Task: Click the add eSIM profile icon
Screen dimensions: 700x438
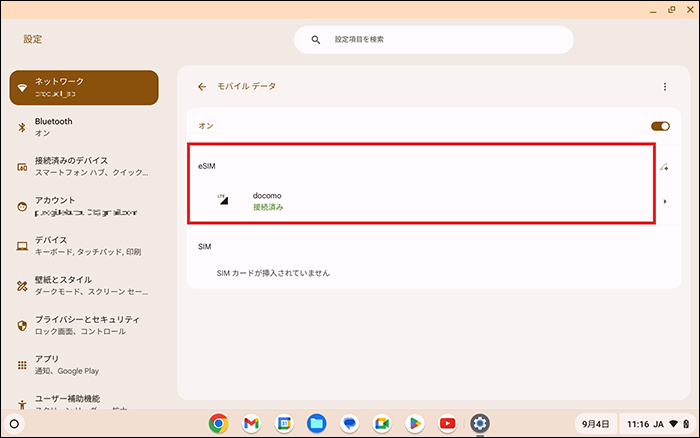Action: point(664,167)
